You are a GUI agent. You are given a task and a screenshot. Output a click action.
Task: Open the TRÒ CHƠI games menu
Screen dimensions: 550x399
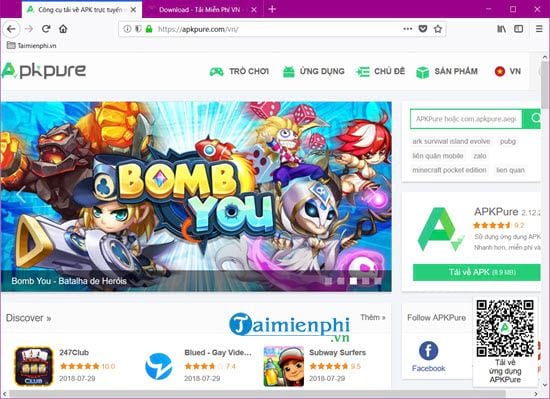click(x=239, y=72)
